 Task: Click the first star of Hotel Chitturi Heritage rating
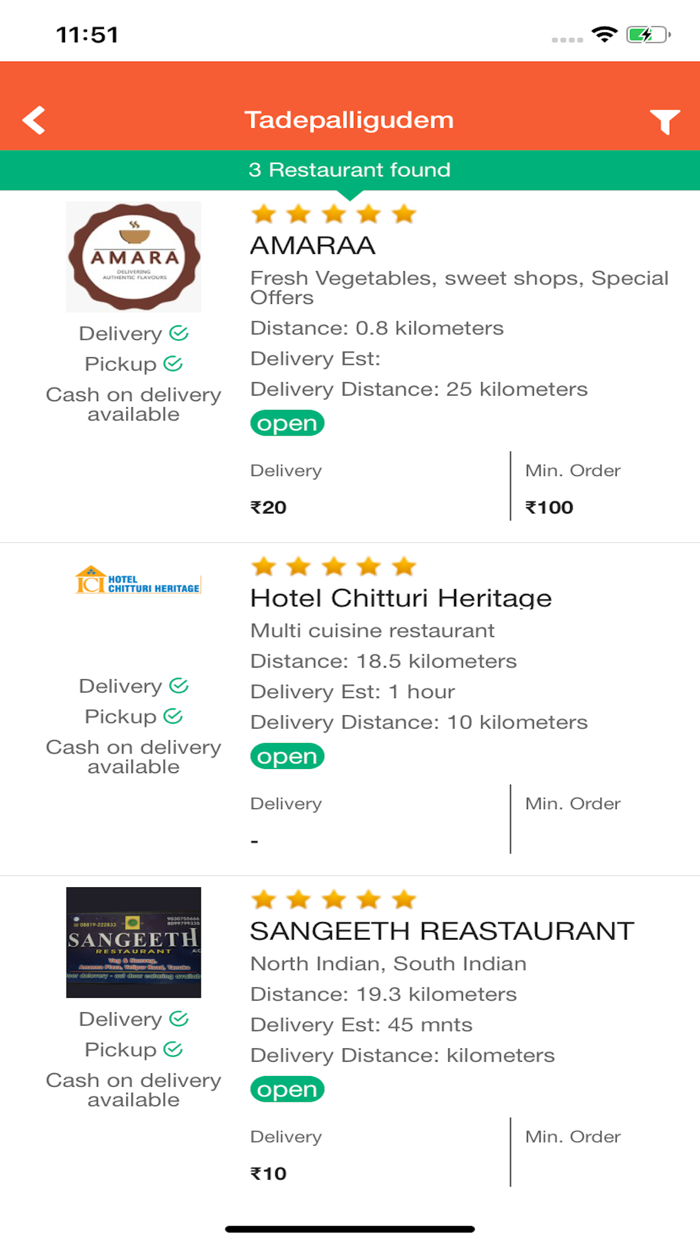[x=264, y=566]
